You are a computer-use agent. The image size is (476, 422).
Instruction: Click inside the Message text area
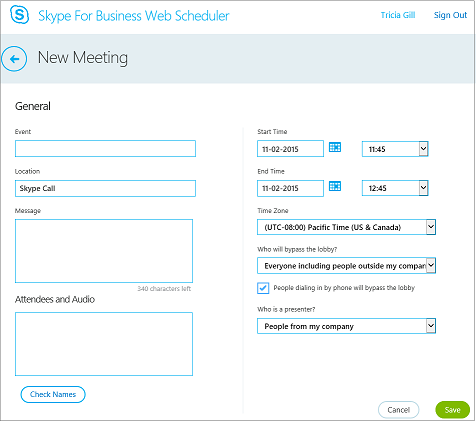(x=104, y=251)
